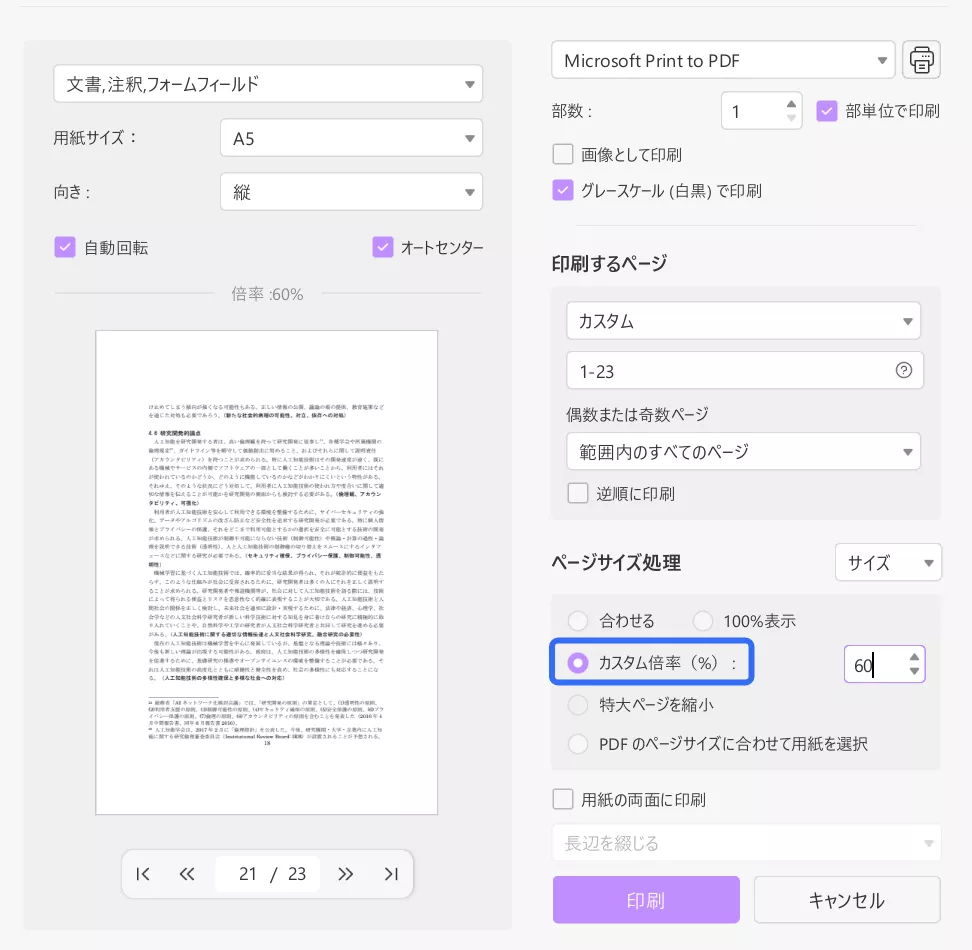Viewport: 972px width, 950px height.
Task: Go to previous preview page
Action: coord(187,874)
